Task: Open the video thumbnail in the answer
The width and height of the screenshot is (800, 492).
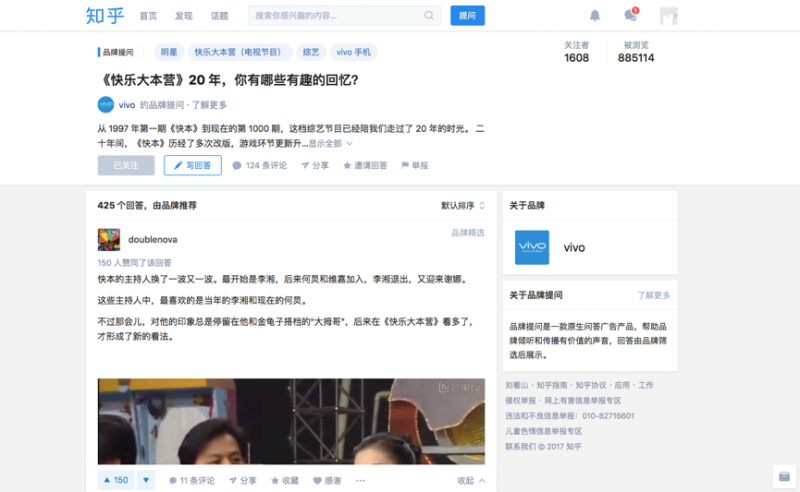Action: pos(291,421)
